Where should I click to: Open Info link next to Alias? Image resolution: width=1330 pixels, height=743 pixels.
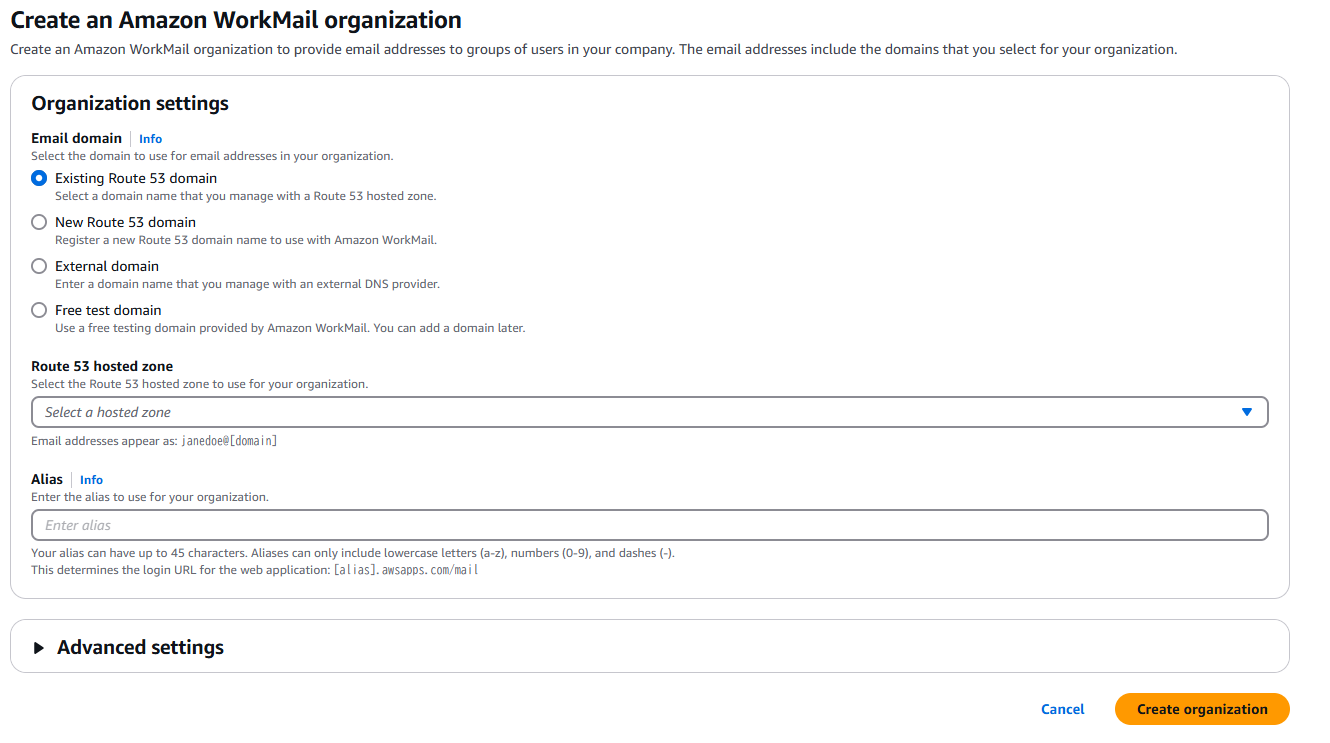[x=91, y=480]
